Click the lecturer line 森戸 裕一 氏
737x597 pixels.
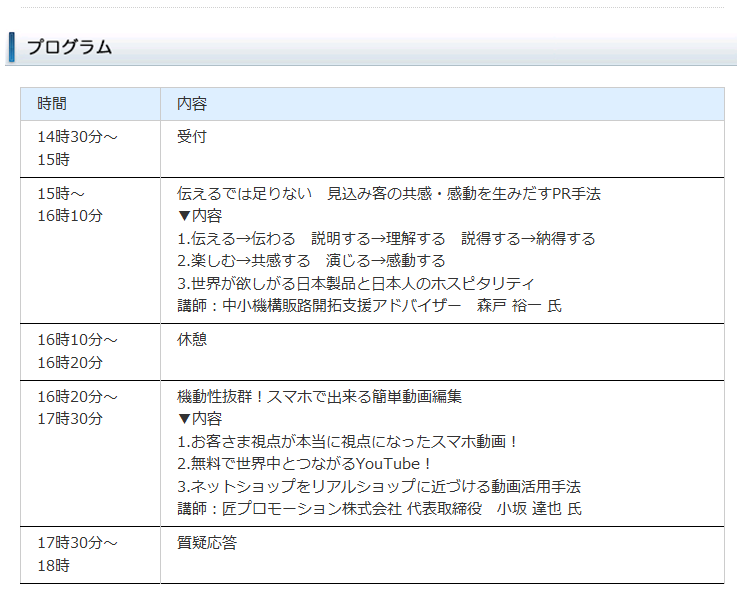(x=369, y=306)
